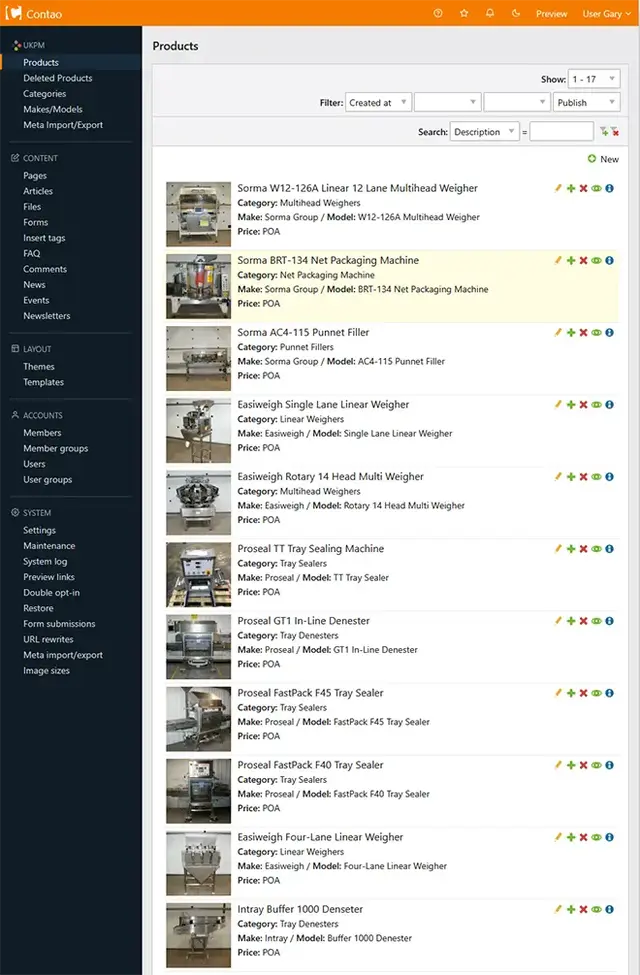This screenshot has height=975, width=640.
Task: Toggle visibility of Sorma W12-126A product
Action: click(596, 188)
